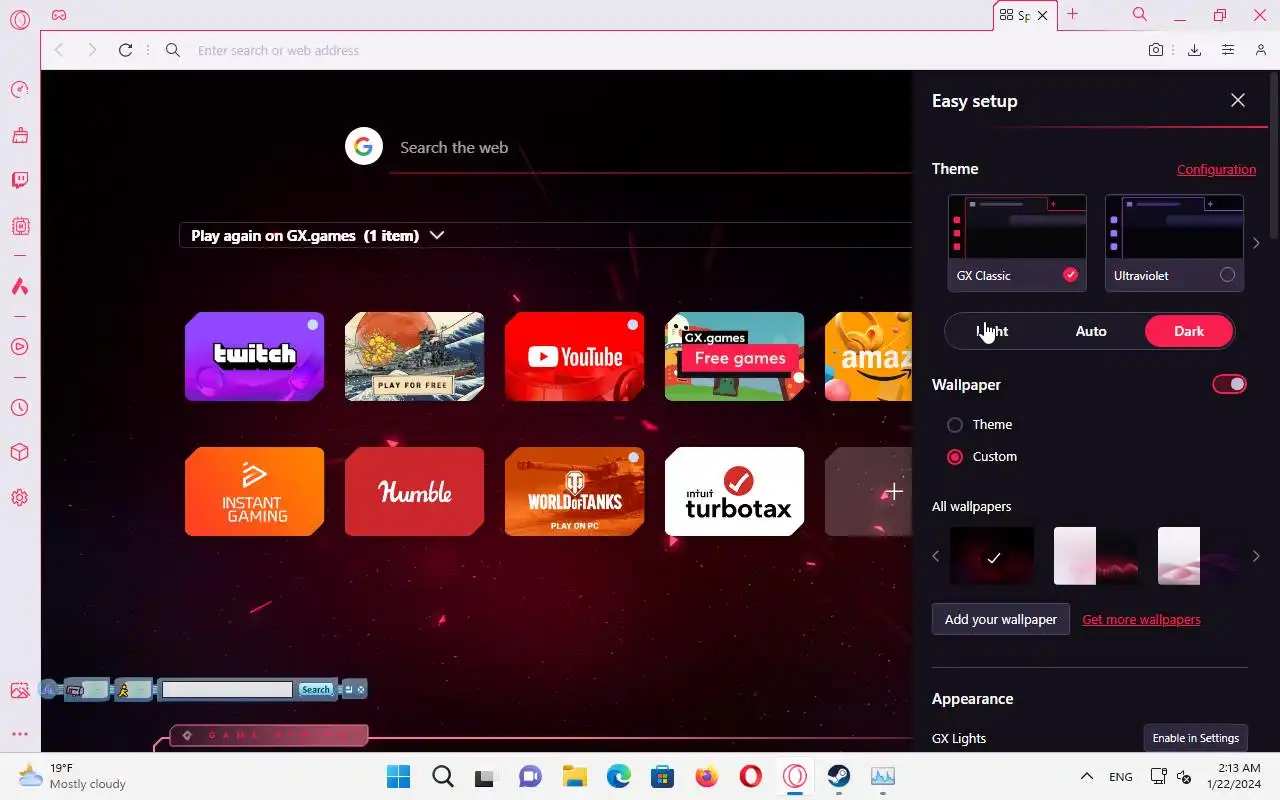This screenshot has height=800, width=1280.
Task: Click the Google logo in search box
Action: coord(364,147)
